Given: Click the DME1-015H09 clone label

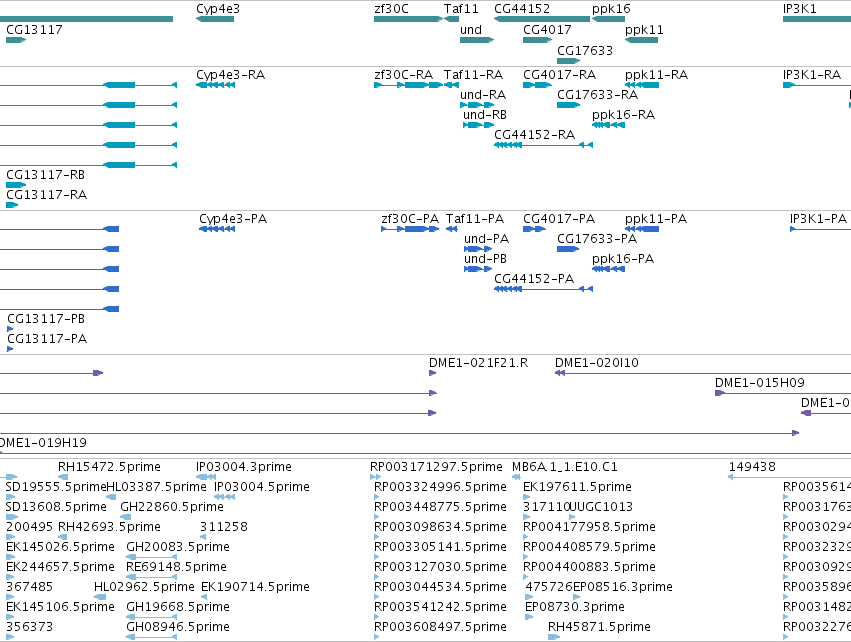Looking at the screenshot, I should pos(759,382).
